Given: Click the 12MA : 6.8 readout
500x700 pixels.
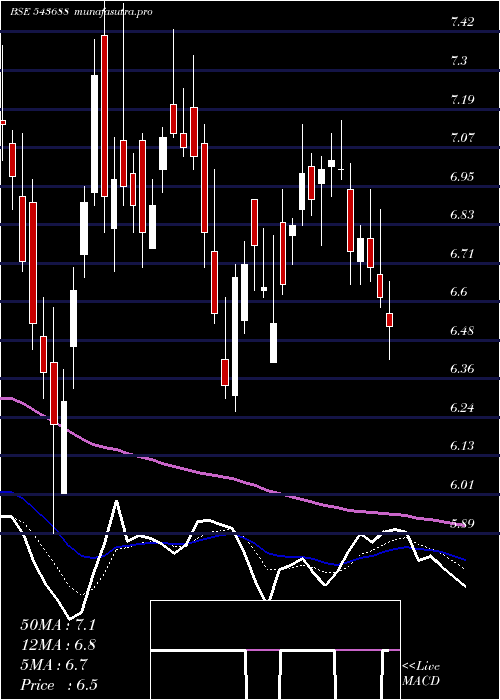Looking at the screenshot, I should point(58,645).
